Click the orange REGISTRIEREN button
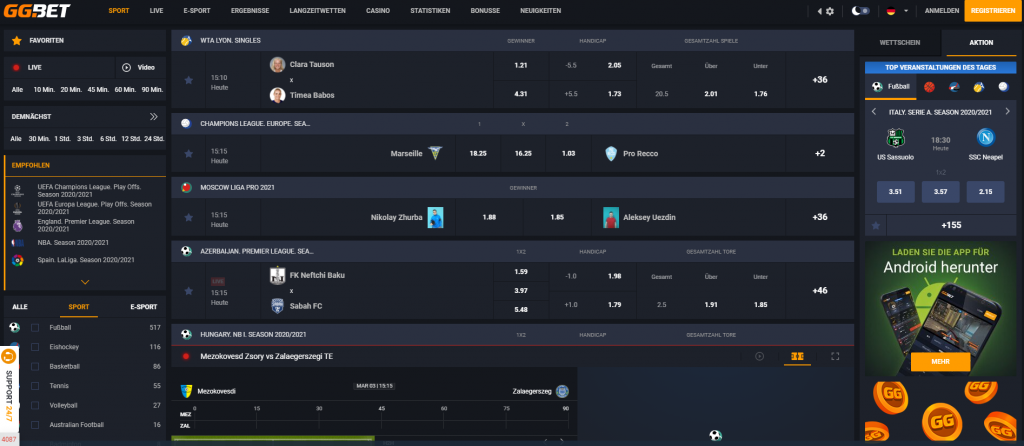The image size is (1024, 446). (993, 11)
